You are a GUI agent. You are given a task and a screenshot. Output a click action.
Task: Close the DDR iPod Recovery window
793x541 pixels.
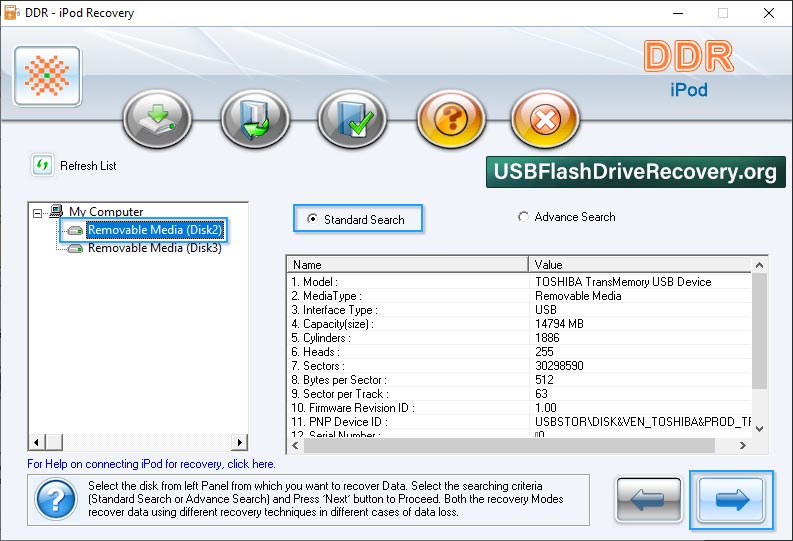coord(769,13)
